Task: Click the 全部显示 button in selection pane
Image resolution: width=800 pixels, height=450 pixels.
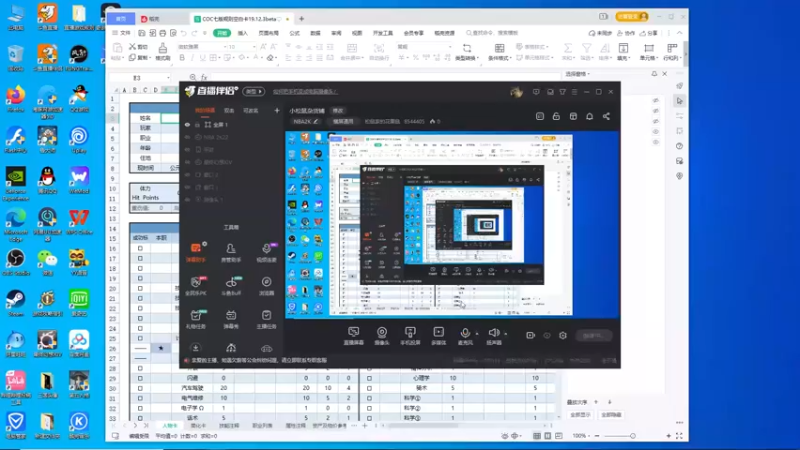Action: (x=580, y=415)
